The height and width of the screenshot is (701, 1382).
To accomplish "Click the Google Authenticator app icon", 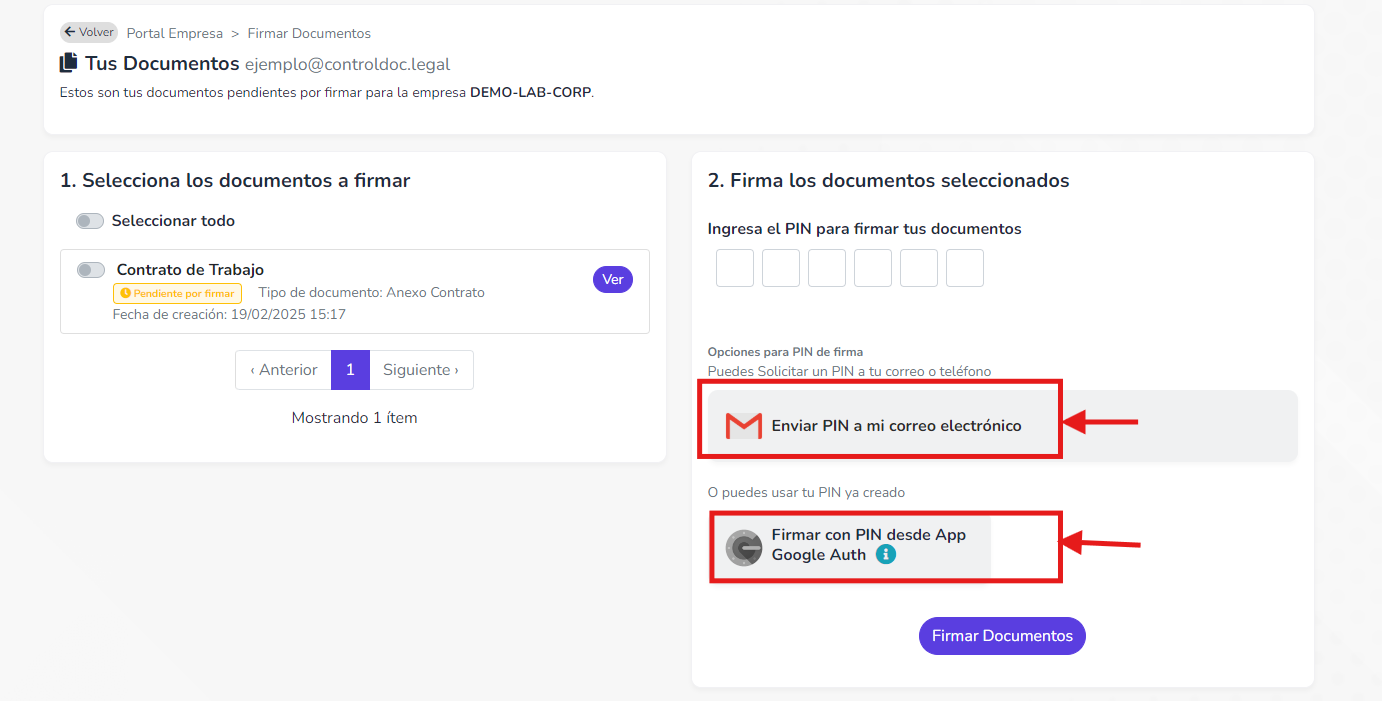I will pos(744,548).
